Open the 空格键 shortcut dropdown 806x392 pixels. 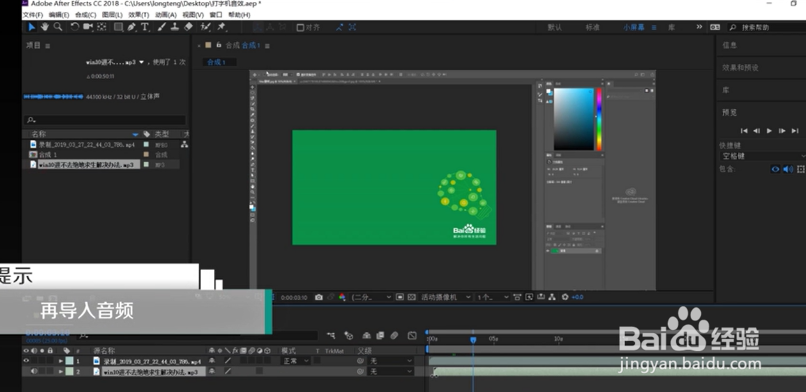(x=763, y=156)
